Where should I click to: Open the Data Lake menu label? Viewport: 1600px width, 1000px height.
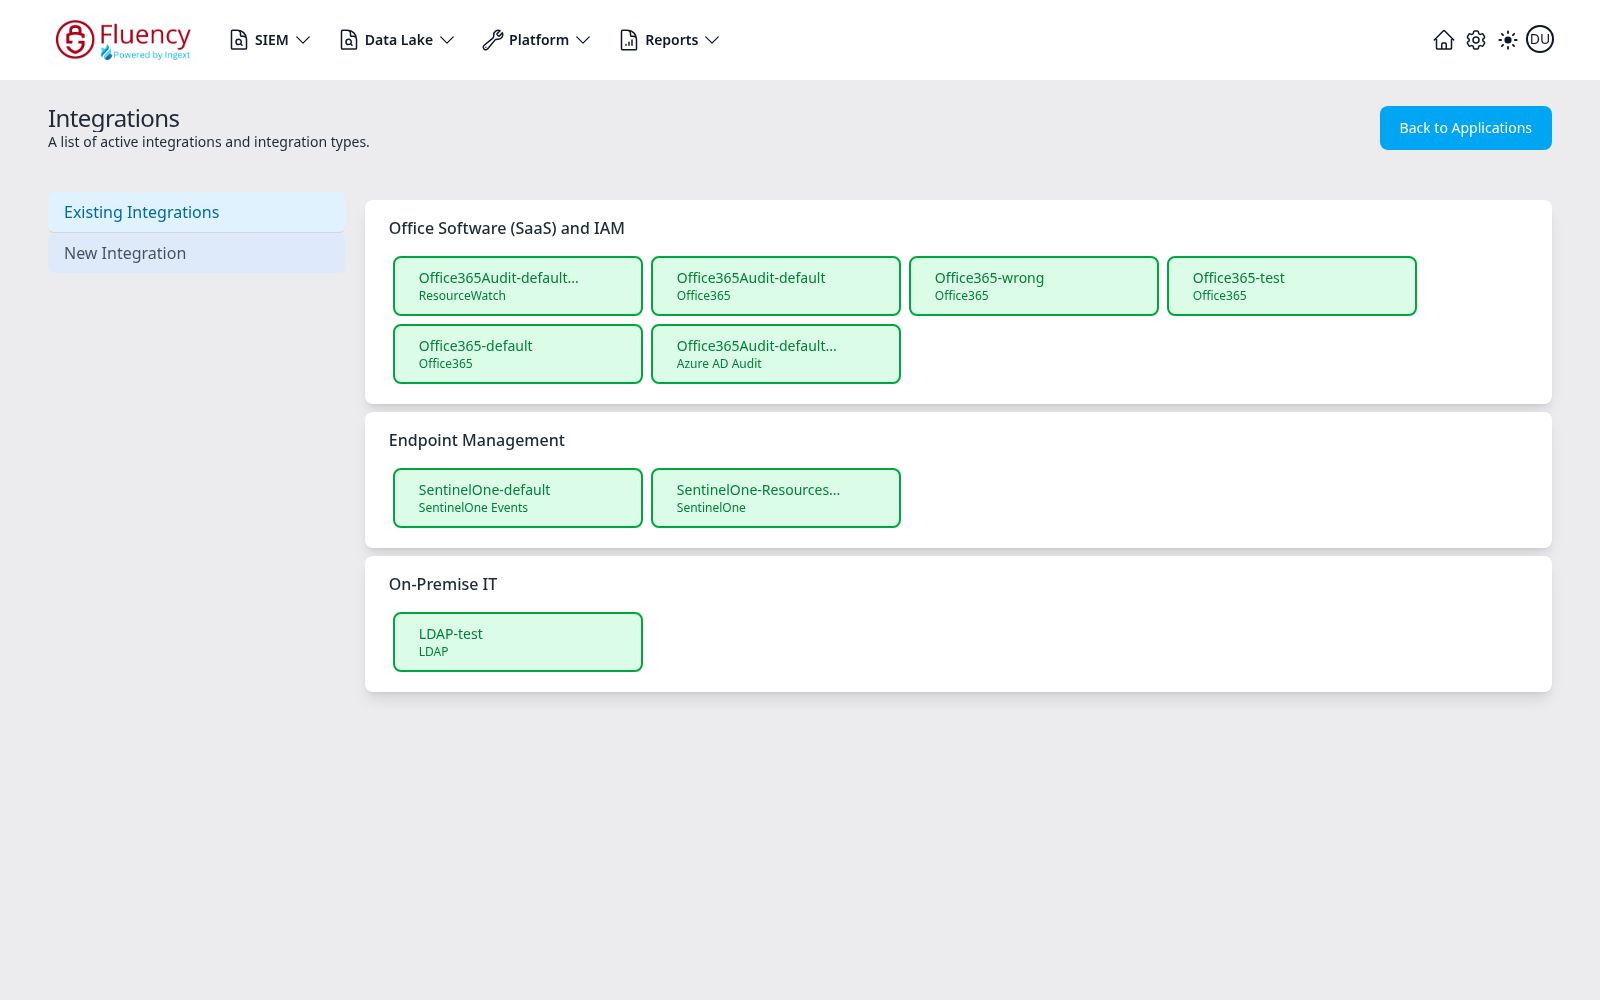pyautogui.click(x=399, y=40)
